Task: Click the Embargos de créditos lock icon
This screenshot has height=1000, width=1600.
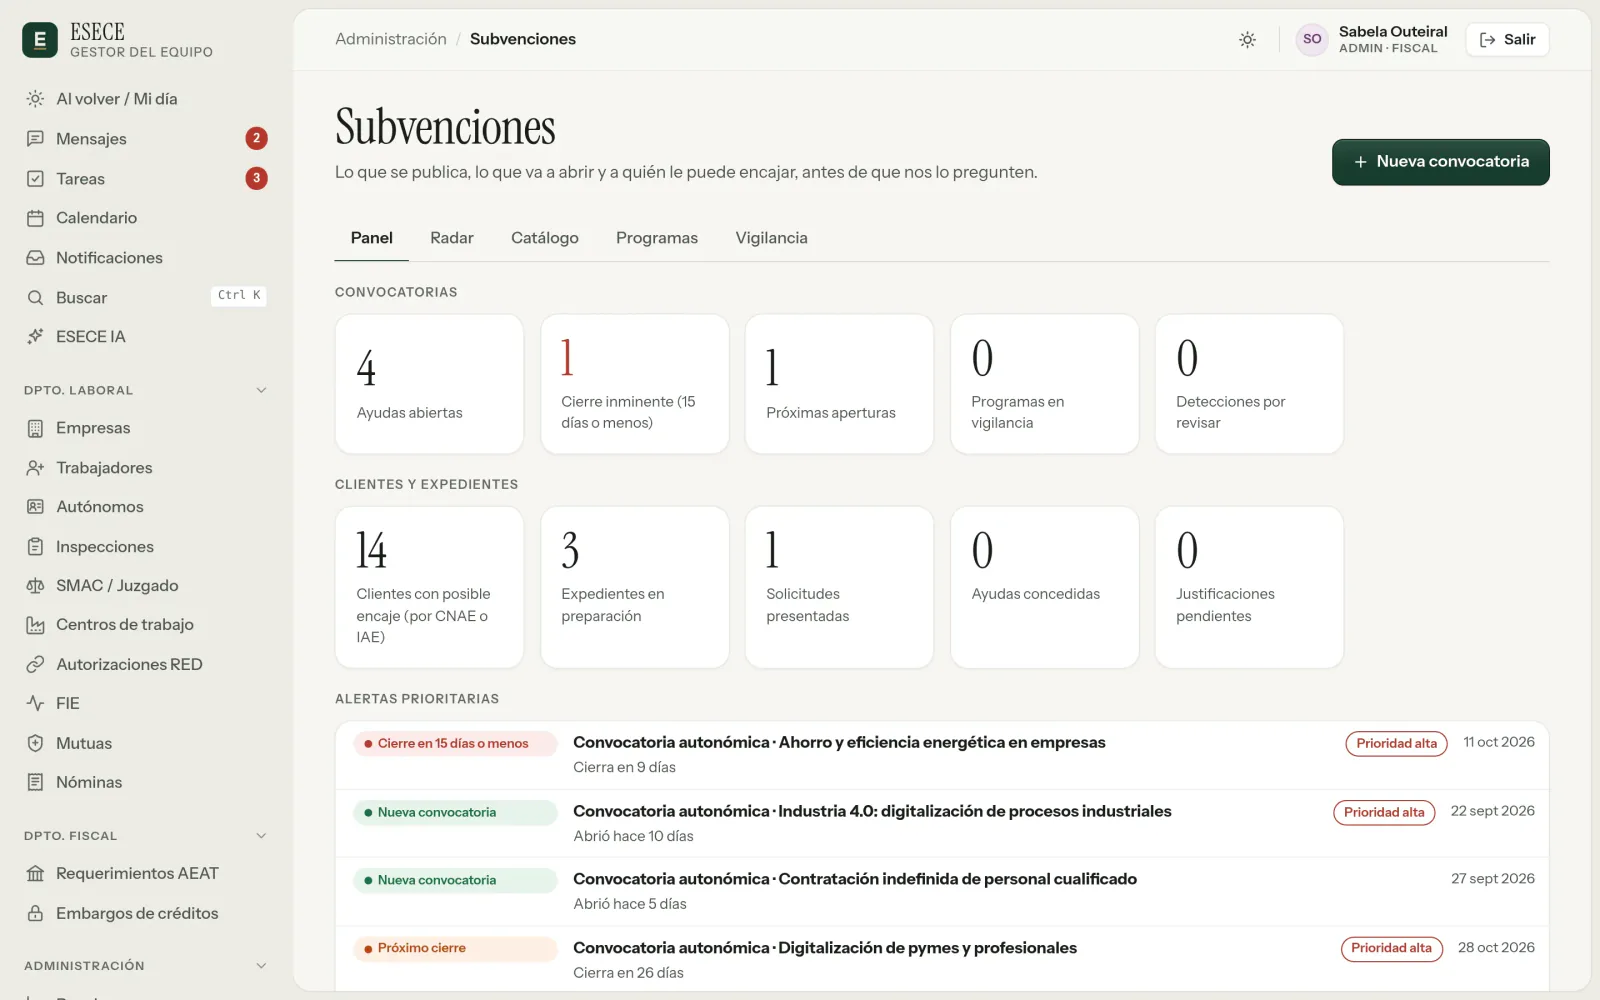Action: [35, 914]
